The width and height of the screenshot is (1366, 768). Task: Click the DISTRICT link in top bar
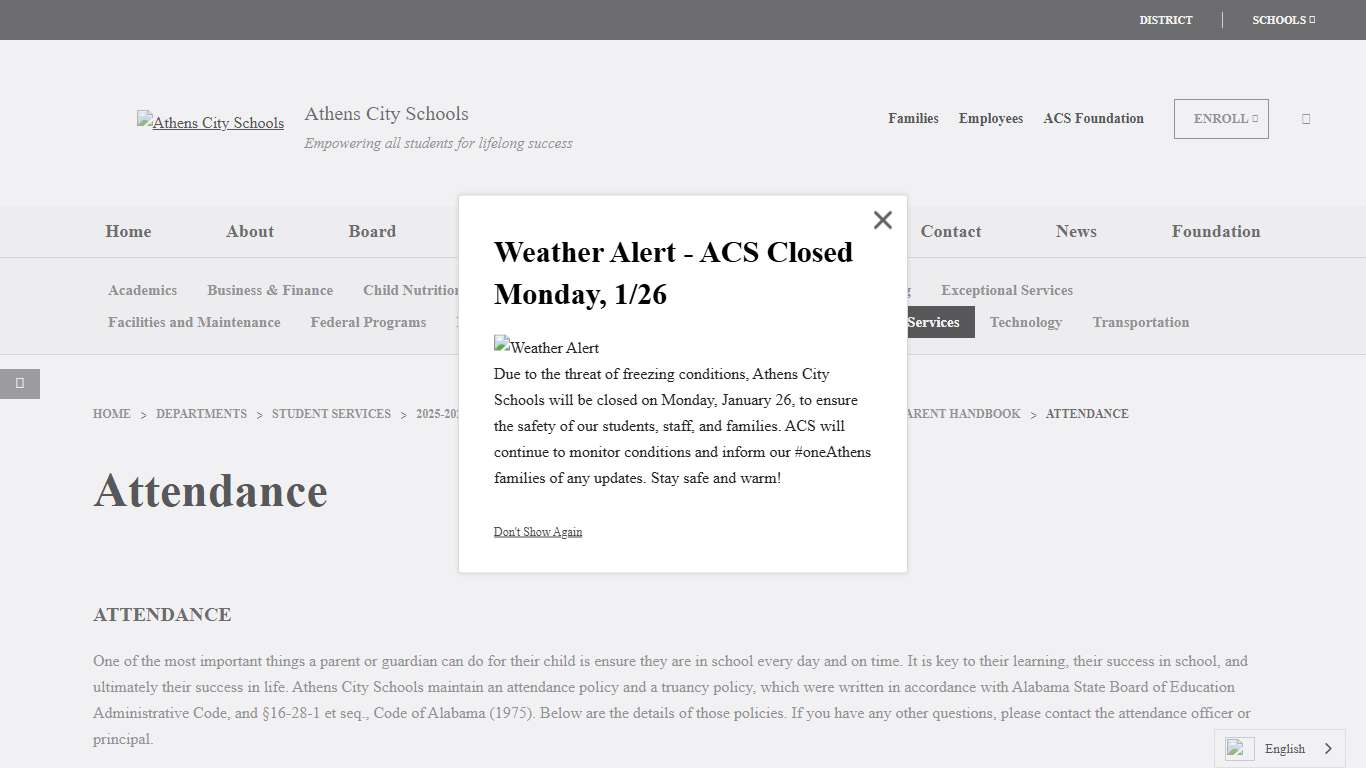[x=1165, y=20]
